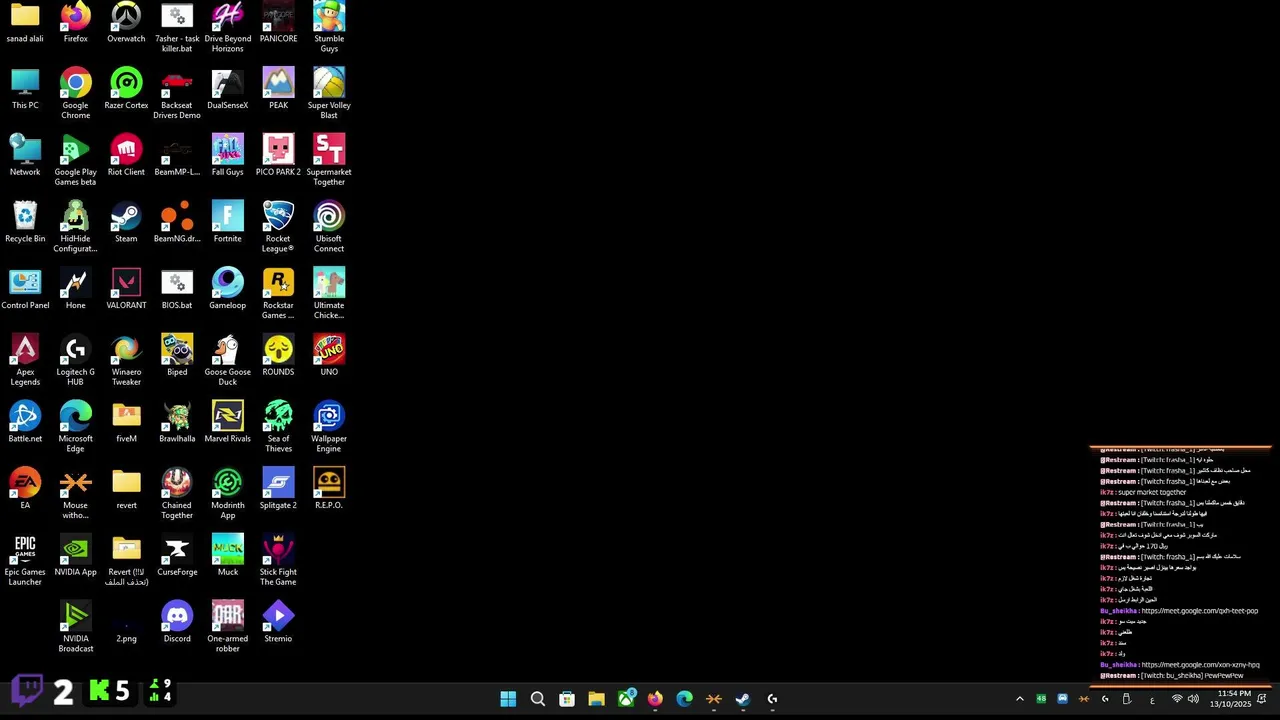Screen dimensions: 1280x720
Task: Open Microsoft Store from the taskbar
Action: tap(567, 699)
